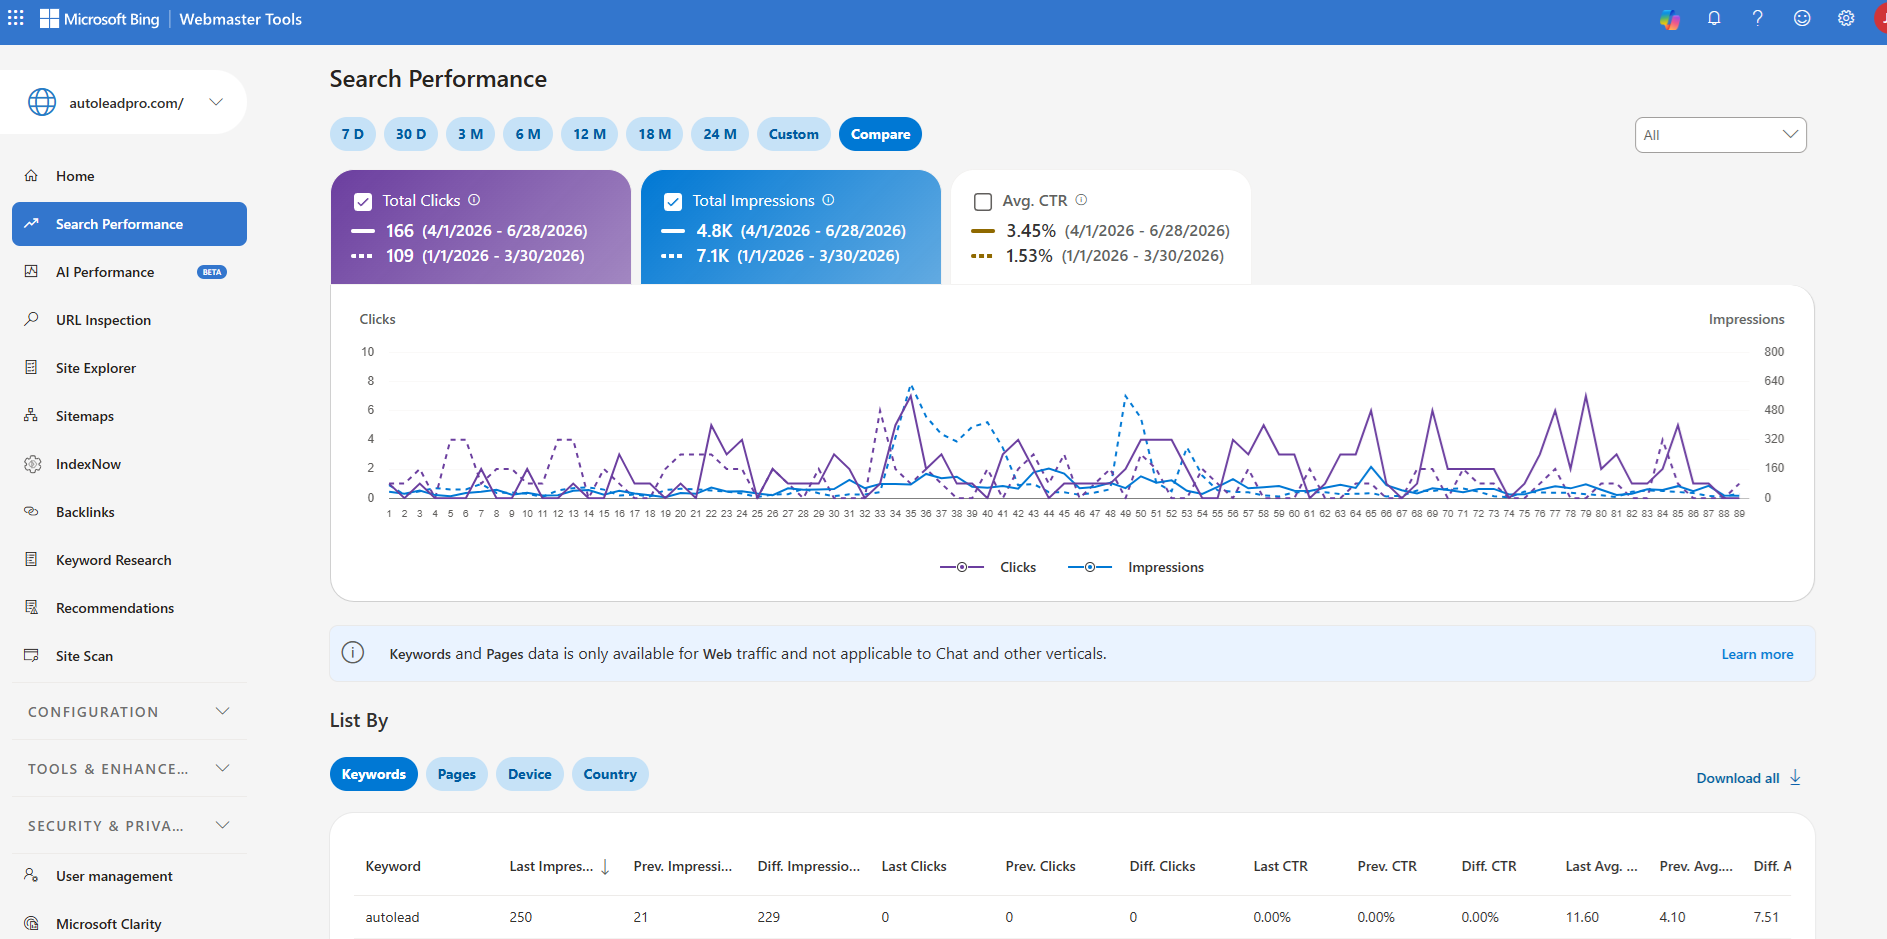Select the 7 D range tab
The width and height of the screenshot is (1887, 939).
353,134
